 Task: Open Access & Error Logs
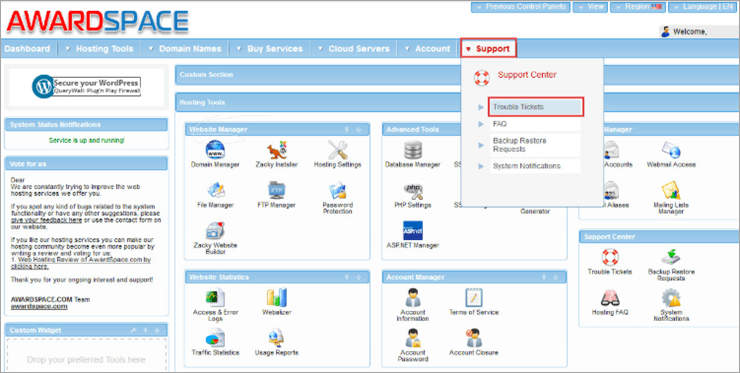(215, 298)
